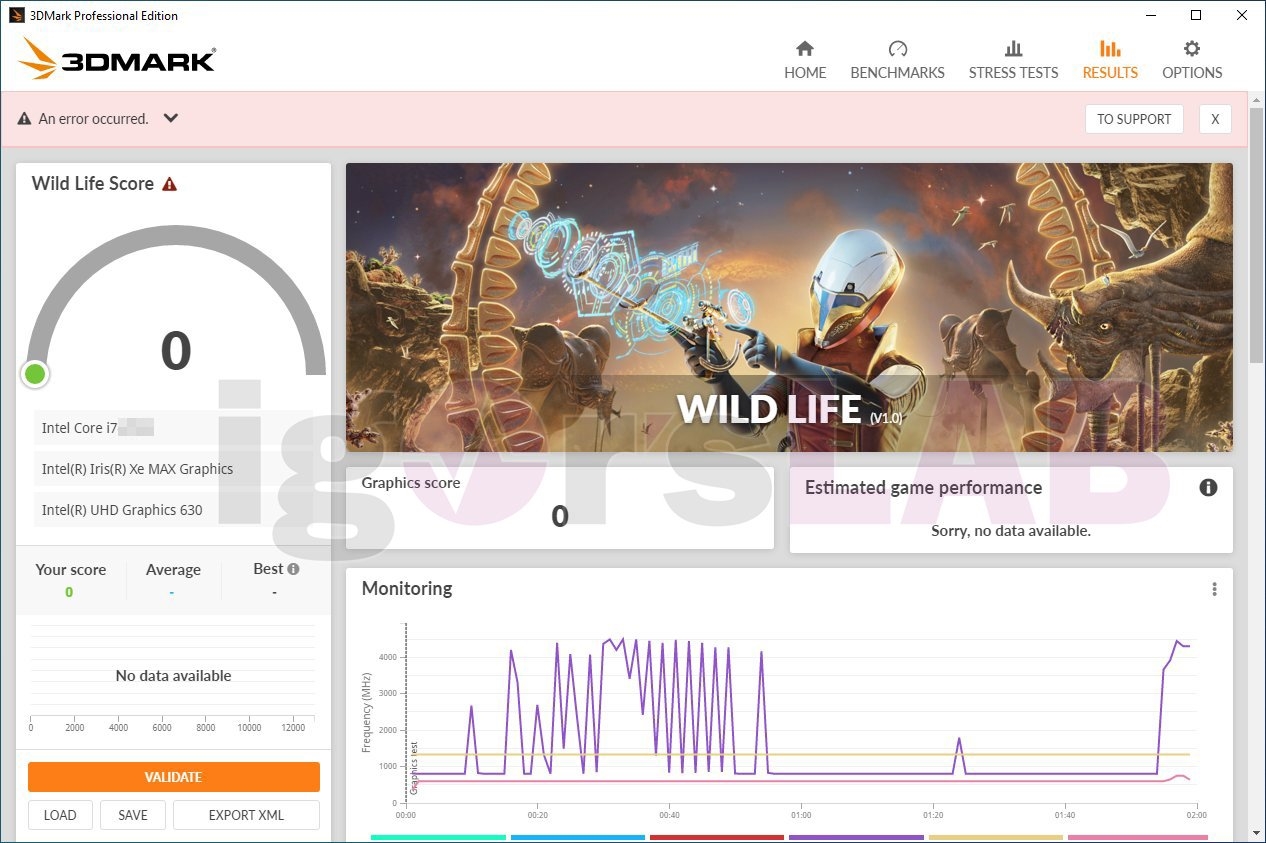Open STRESS TESTS bar-chart icon
The height and width of the screenshot is (843, 1266).
[x=1013, y=49]
